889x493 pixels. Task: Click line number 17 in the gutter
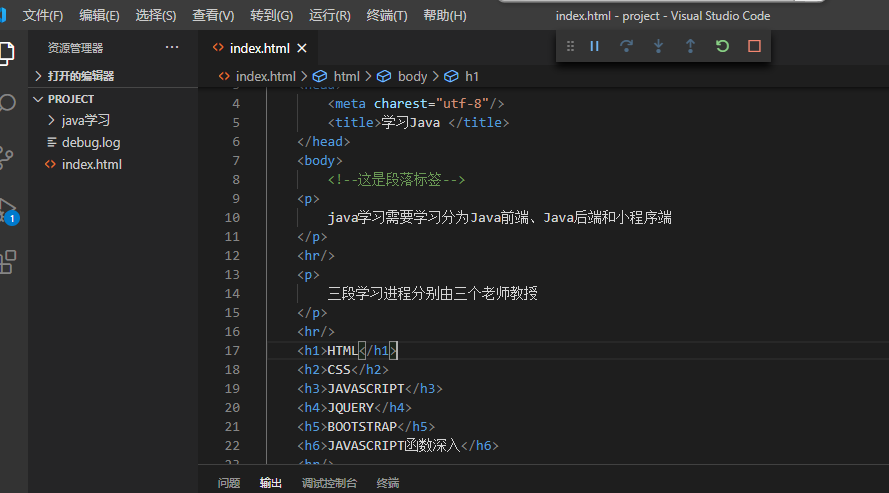pos(232,351)
